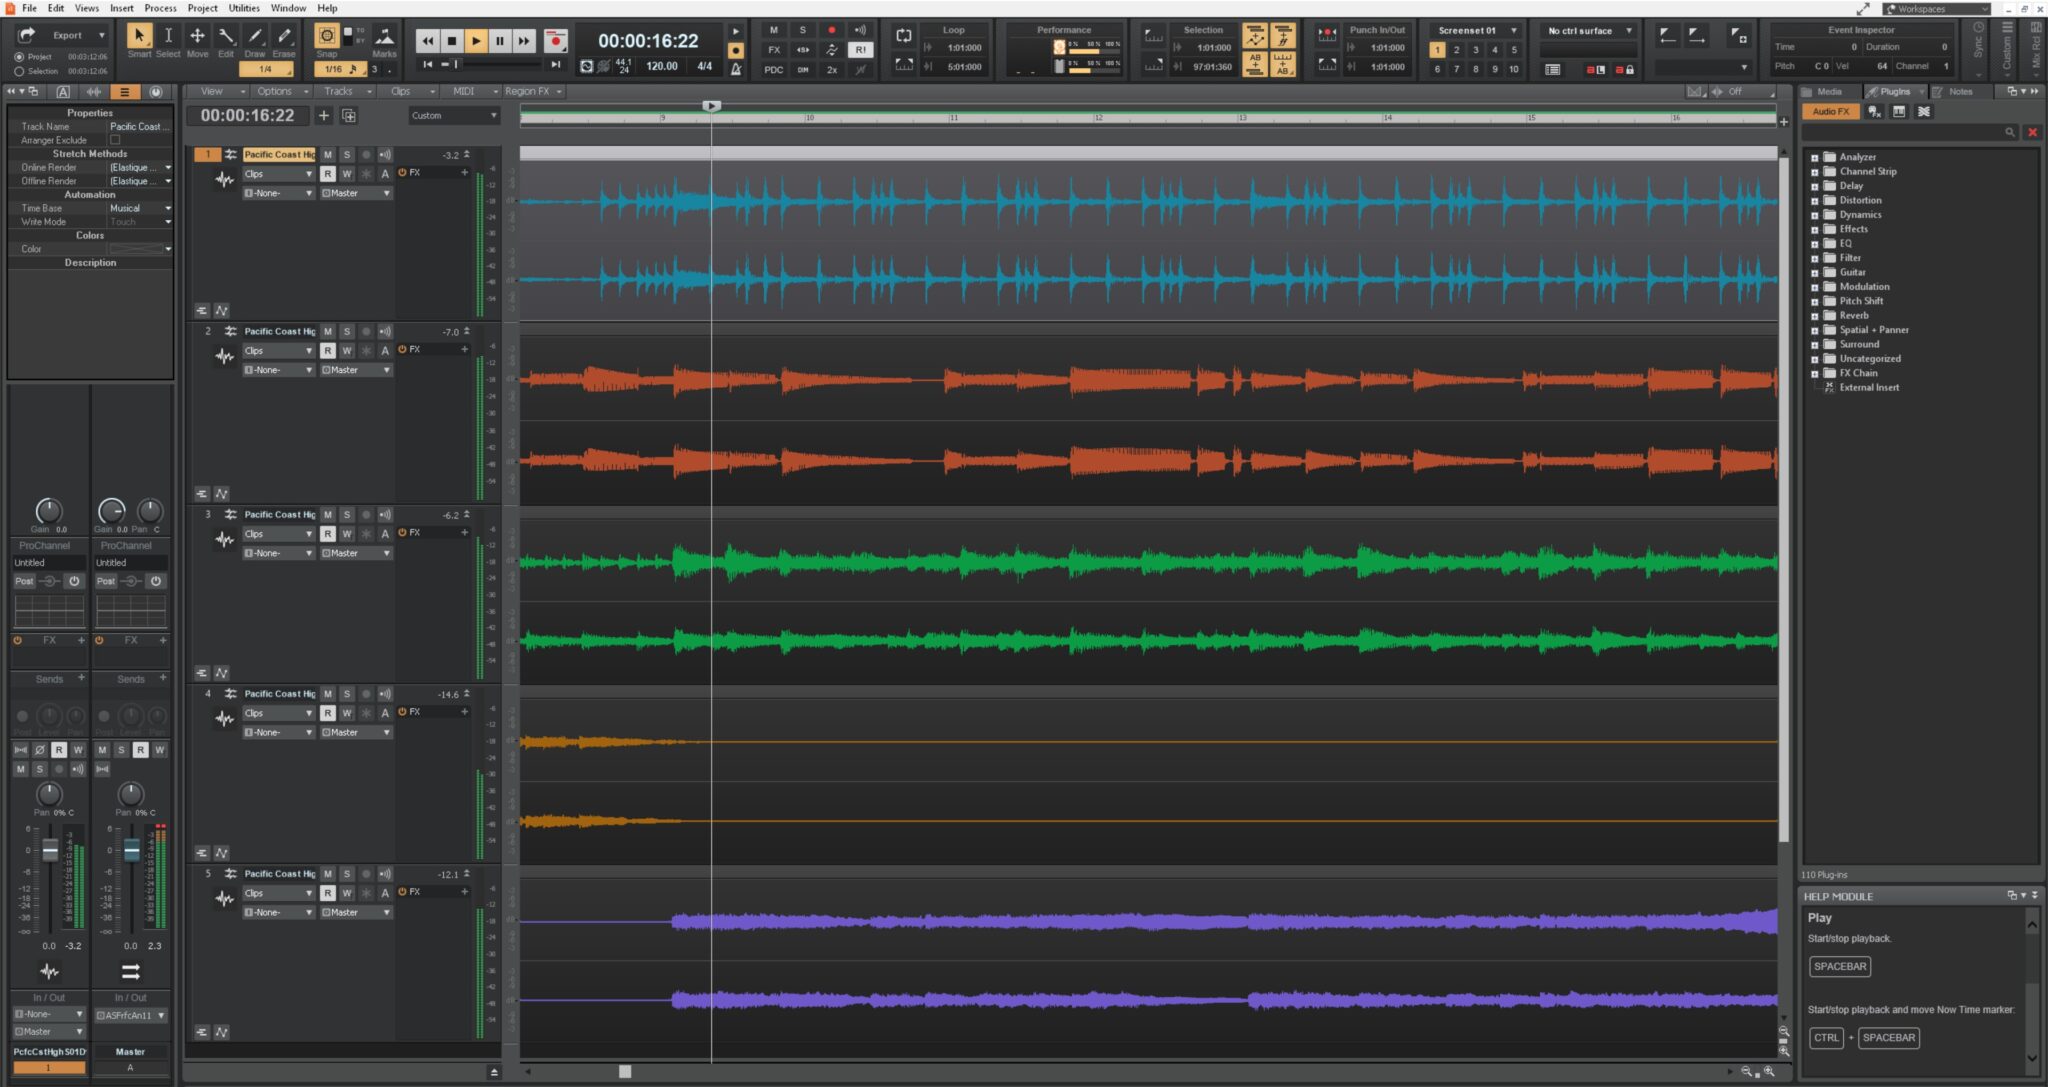
Task: Click the Record button in transport
Action: click(555, 41)
